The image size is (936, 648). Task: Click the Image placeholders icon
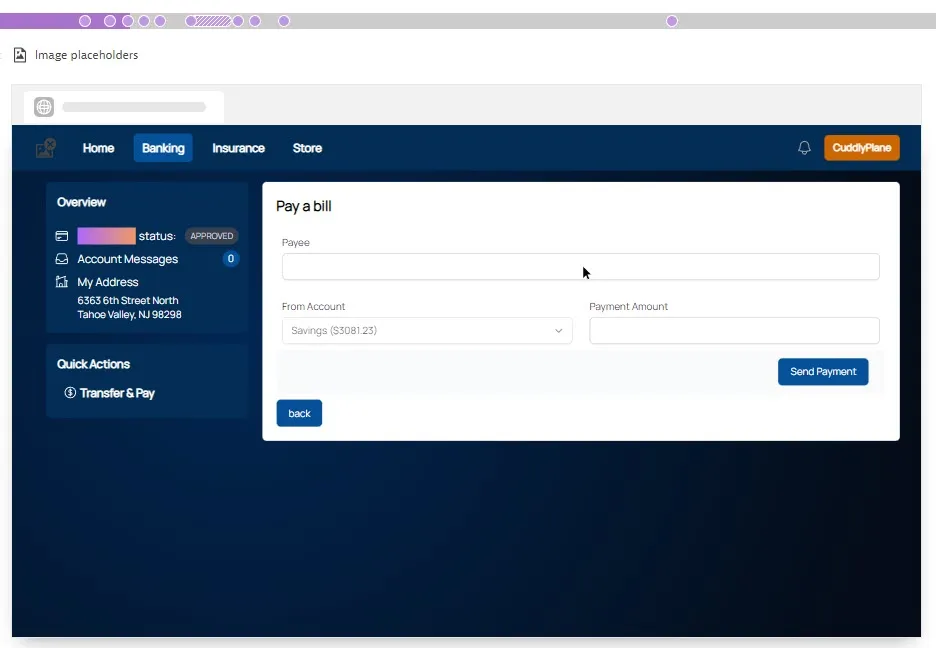pyautogui.click(x=20, y=55)
